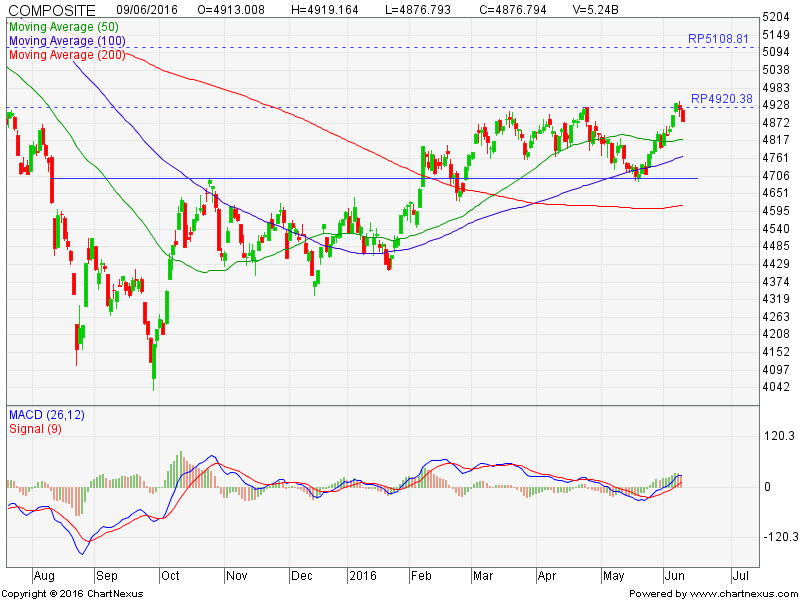Select Moving Average (100) legend label
Image resolution: width=800 pixels, height=600 pixels.
pyautogui.click(x=67, y=41)
